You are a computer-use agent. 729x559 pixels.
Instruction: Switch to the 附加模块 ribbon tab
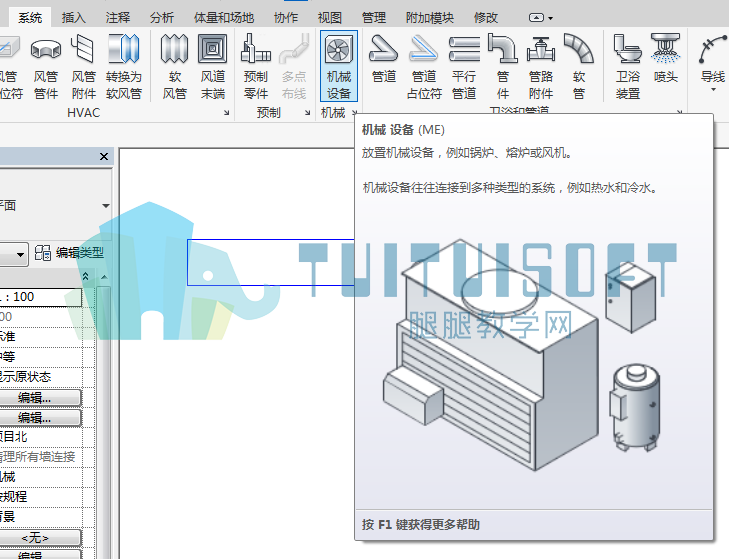[x=430, y=18]
